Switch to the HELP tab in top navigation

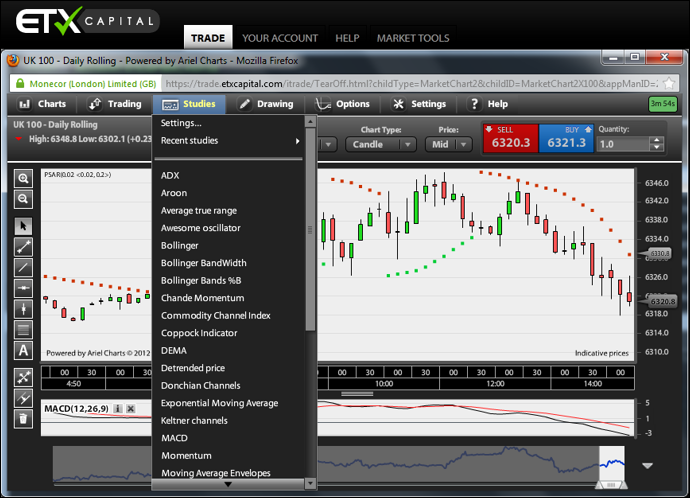[347, 38]
